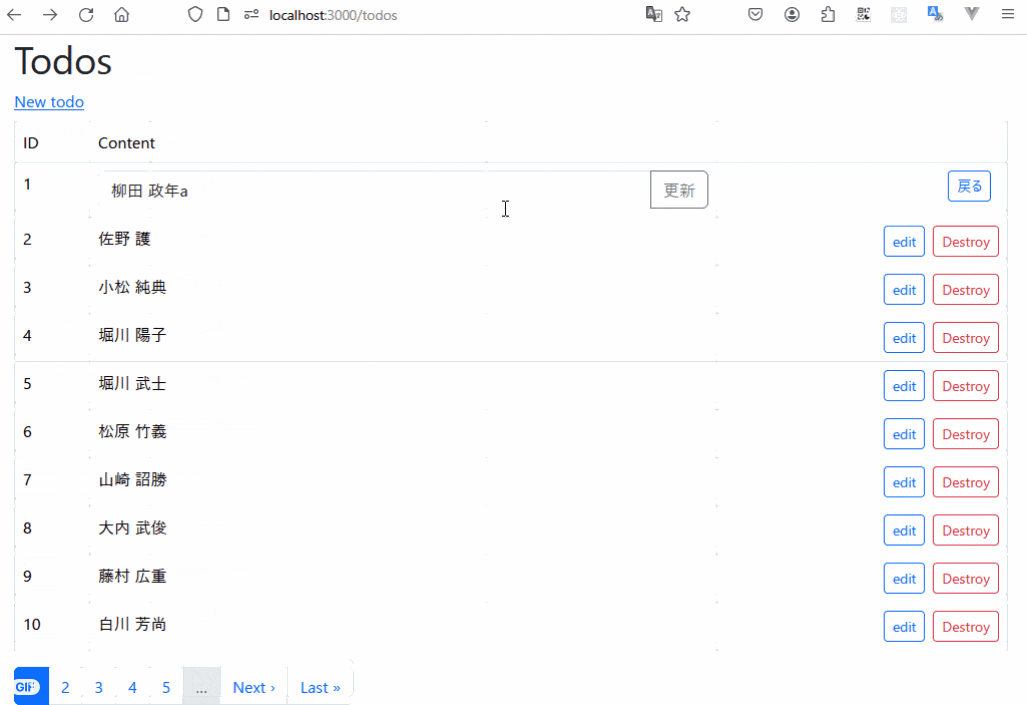
Task: Destroy todo 2 佐野 護
Action: pos(965,242)
